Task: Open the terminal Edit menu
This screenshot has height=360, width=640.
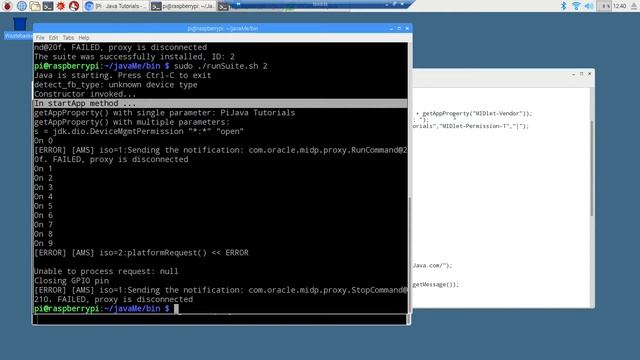Action: [x=53, y=38]
